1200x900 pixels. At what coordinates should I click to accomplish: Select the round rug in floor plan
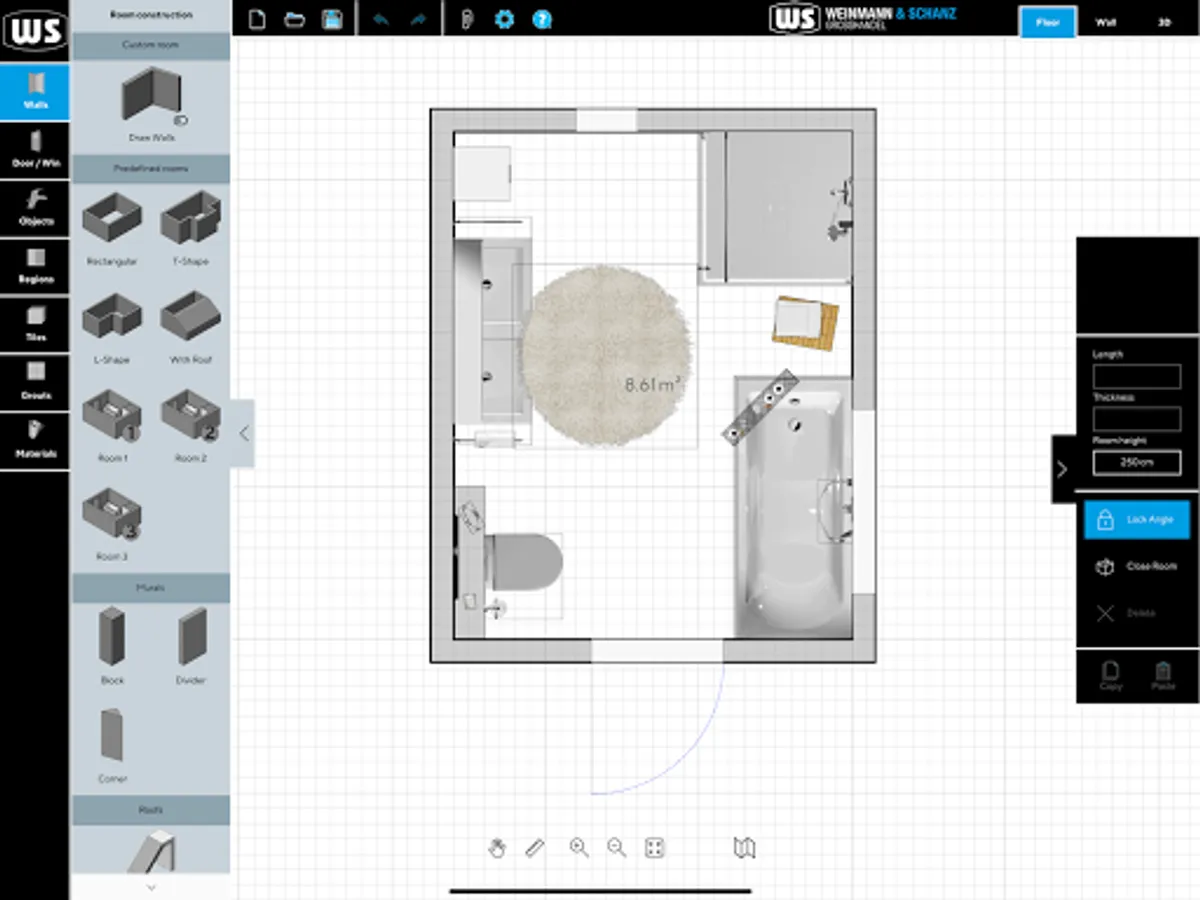point(606,355)
